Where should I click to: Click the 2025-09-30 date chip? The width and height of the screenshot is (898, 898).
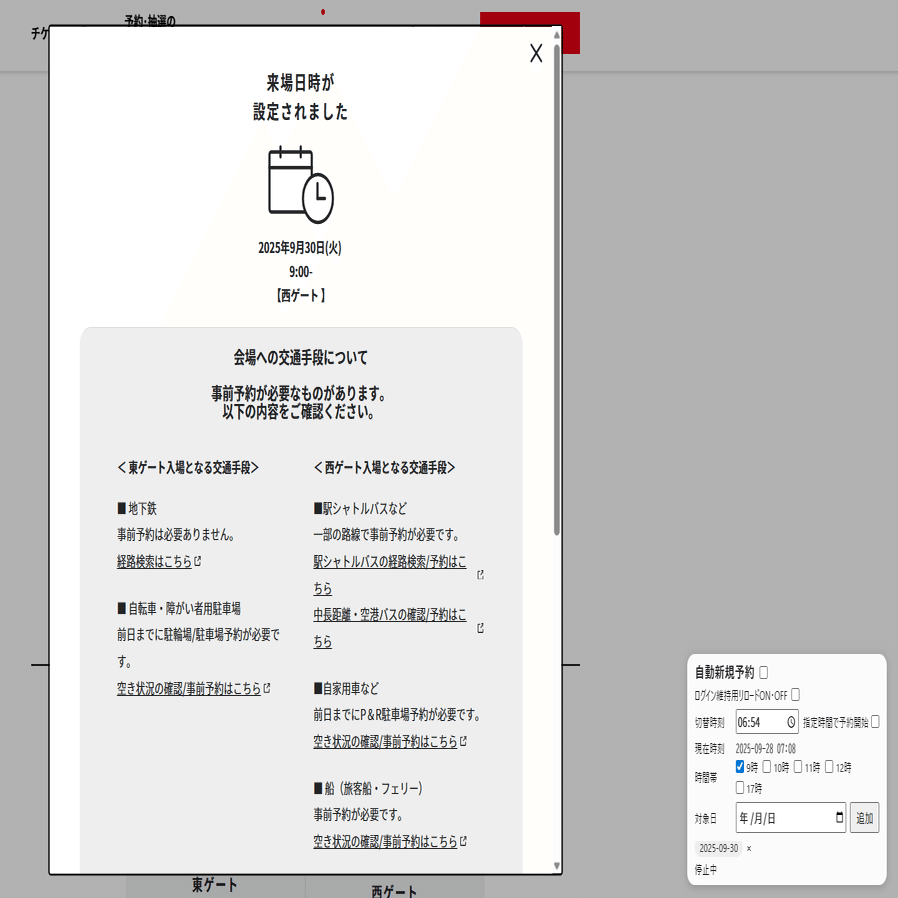pos(719,848)
